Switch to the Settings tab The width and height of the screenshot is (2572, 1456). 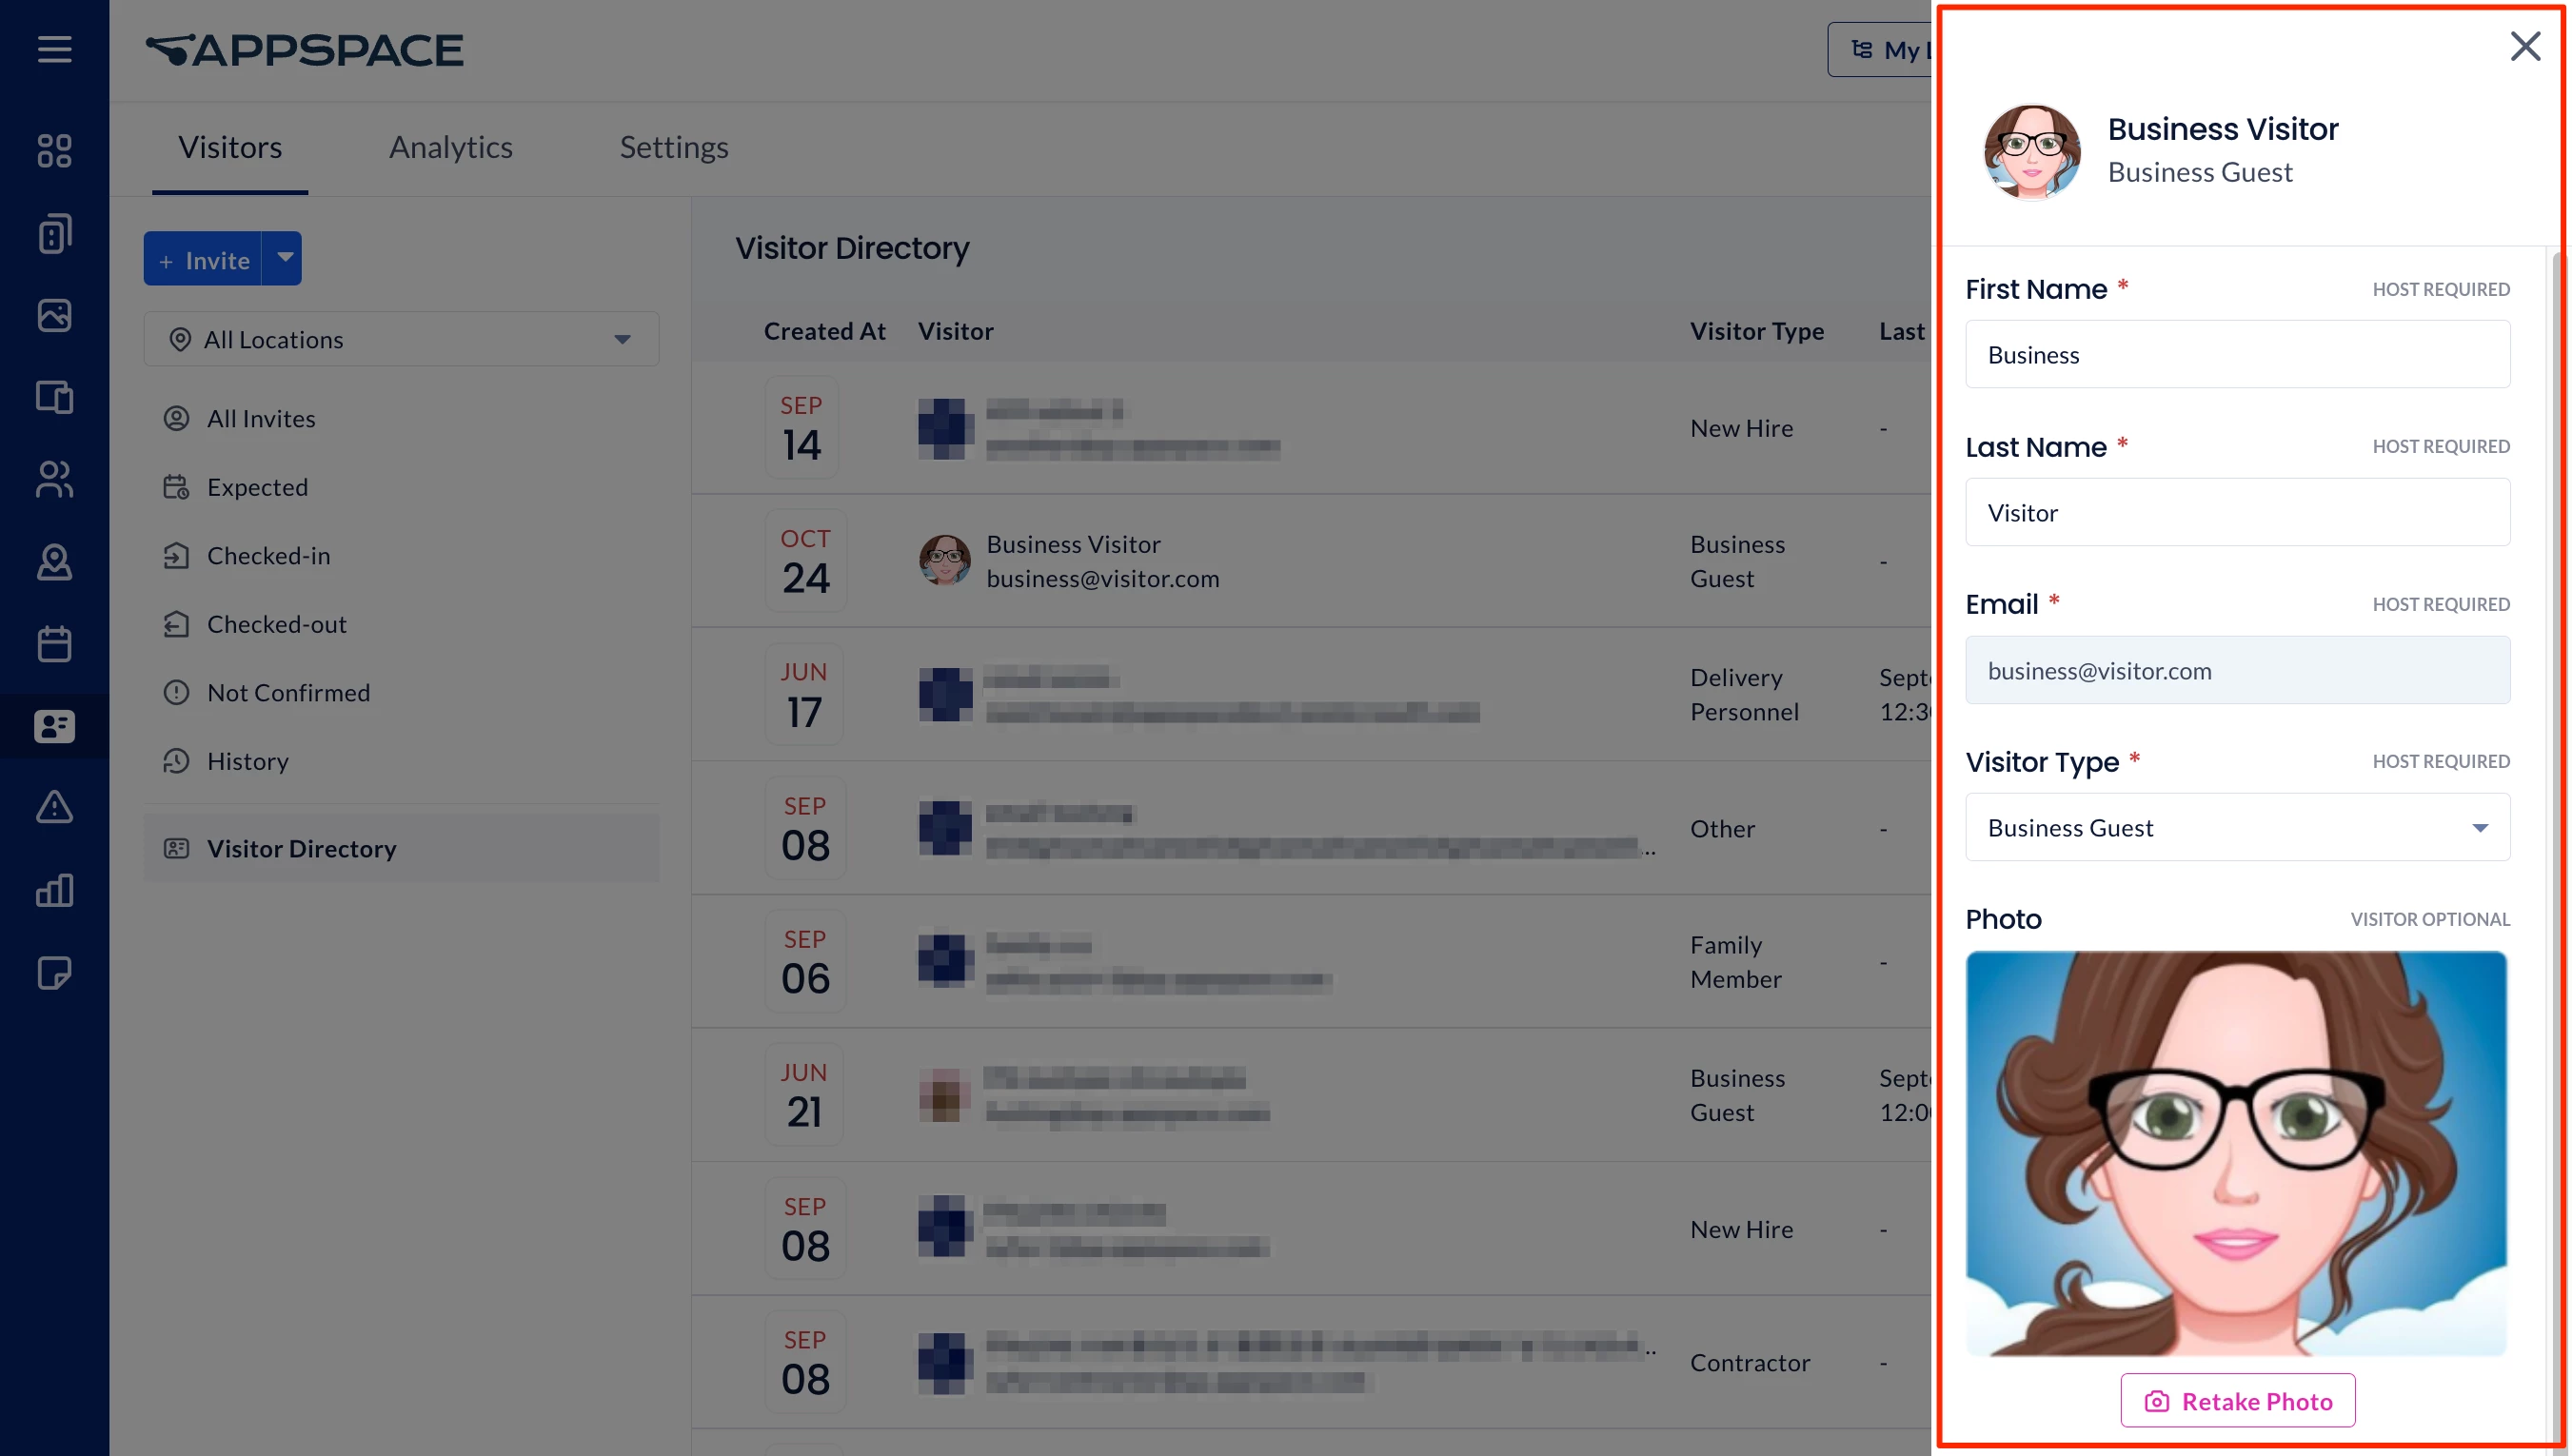pos(673,147)
